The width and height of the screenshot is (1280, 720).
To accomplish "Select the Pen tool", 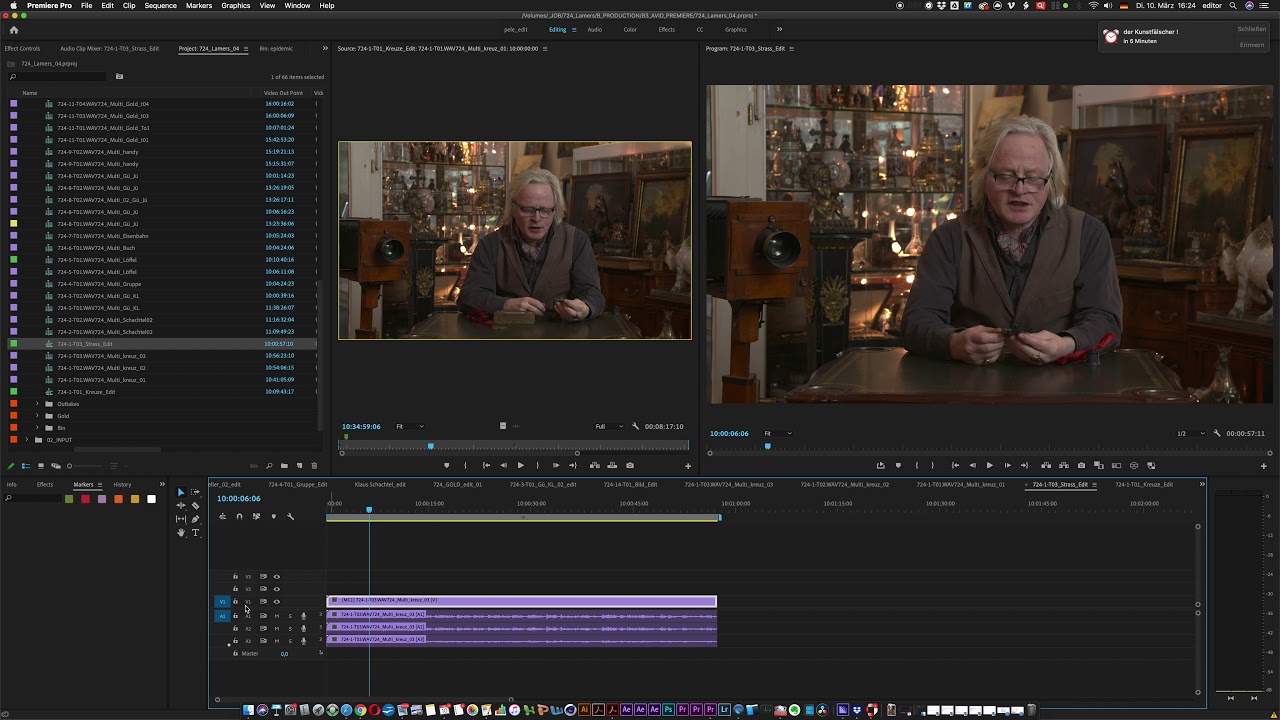I will [196, 519].
